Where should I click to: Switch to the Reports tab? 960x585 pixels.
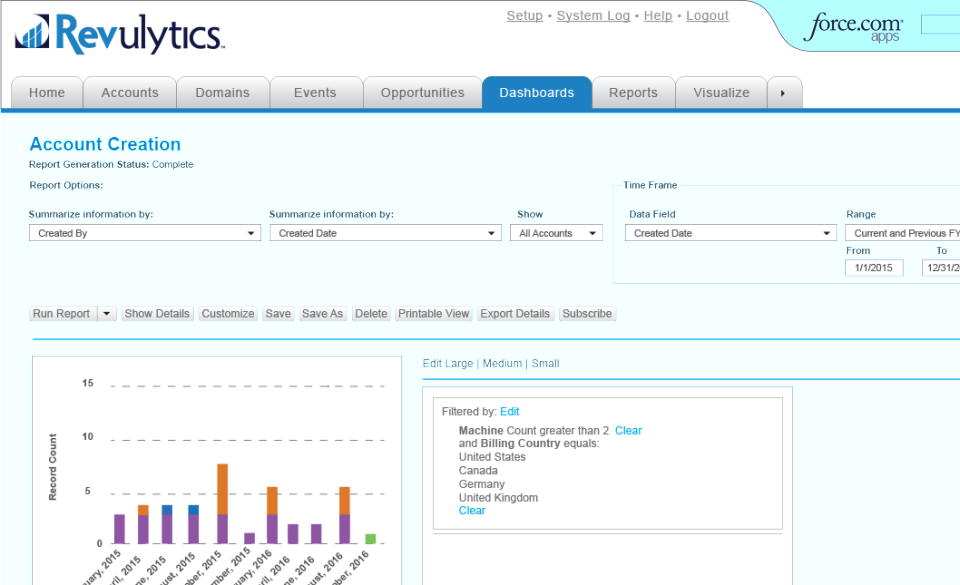click(x=633, y=92)
